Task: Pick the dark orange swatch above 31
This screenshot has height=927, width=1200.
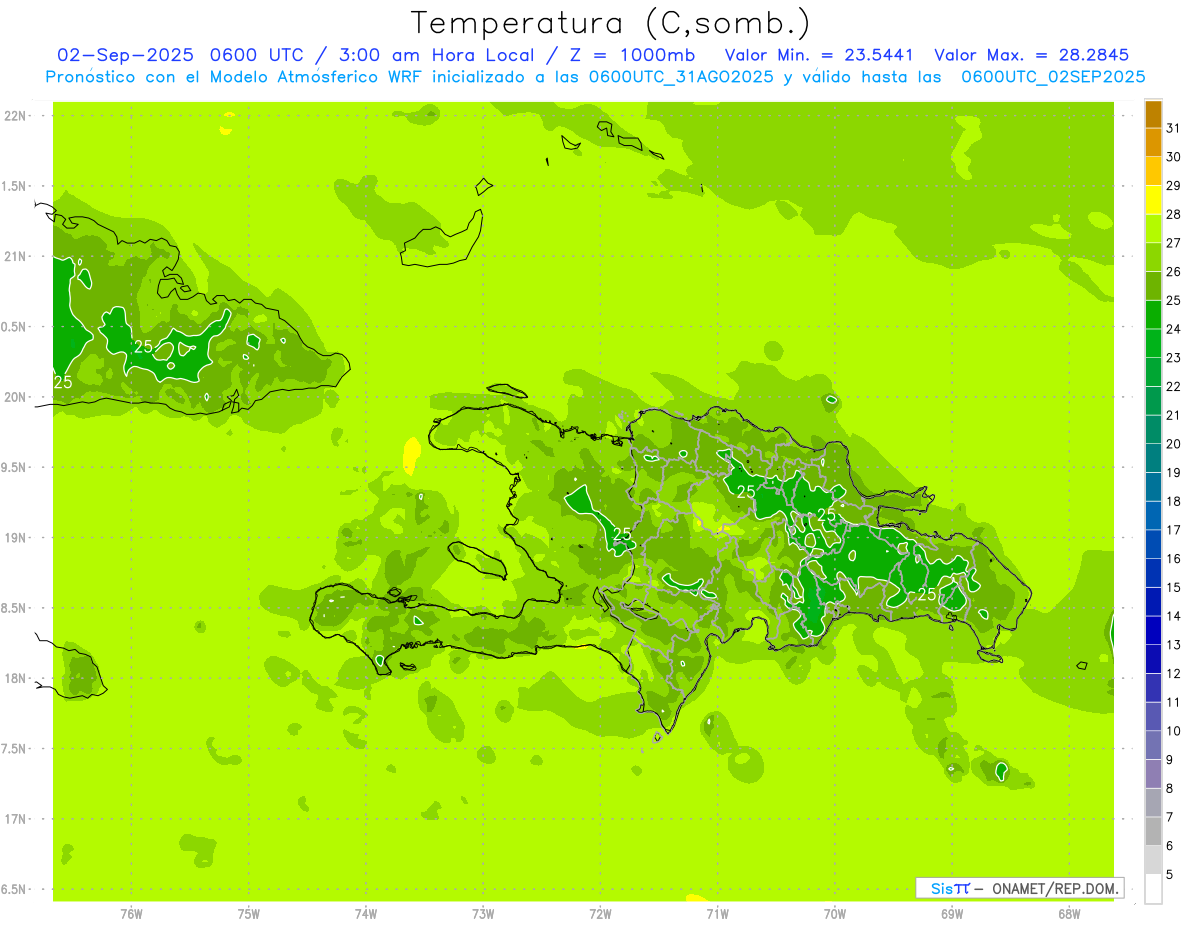Action: [1153, 114]
